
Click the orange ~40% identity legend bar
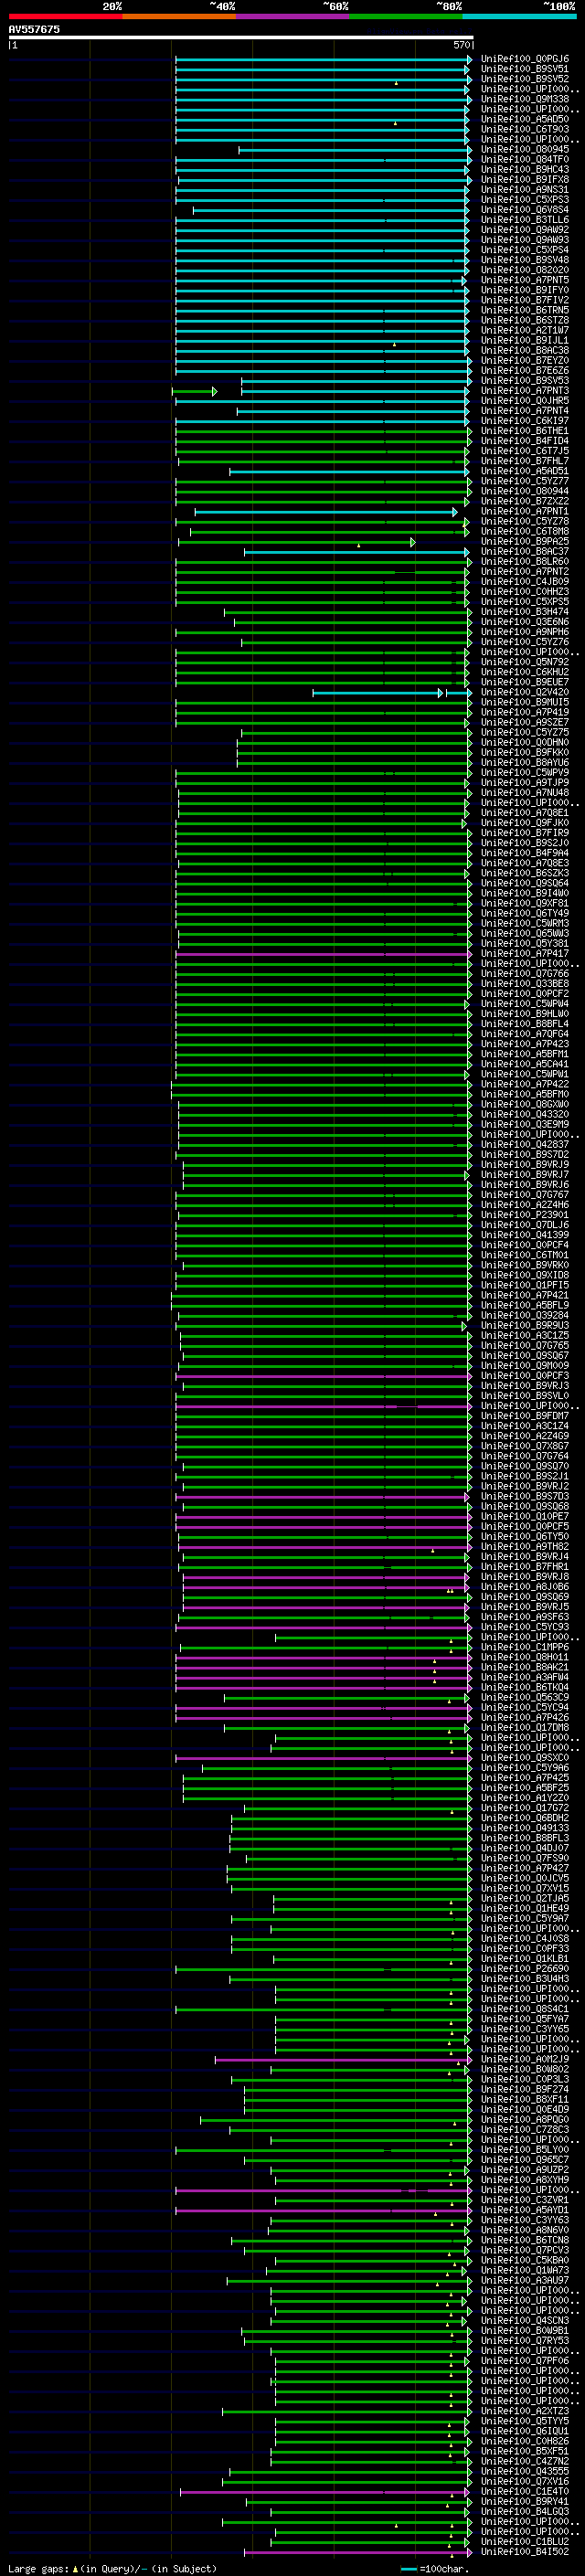(x=179, y=16)
